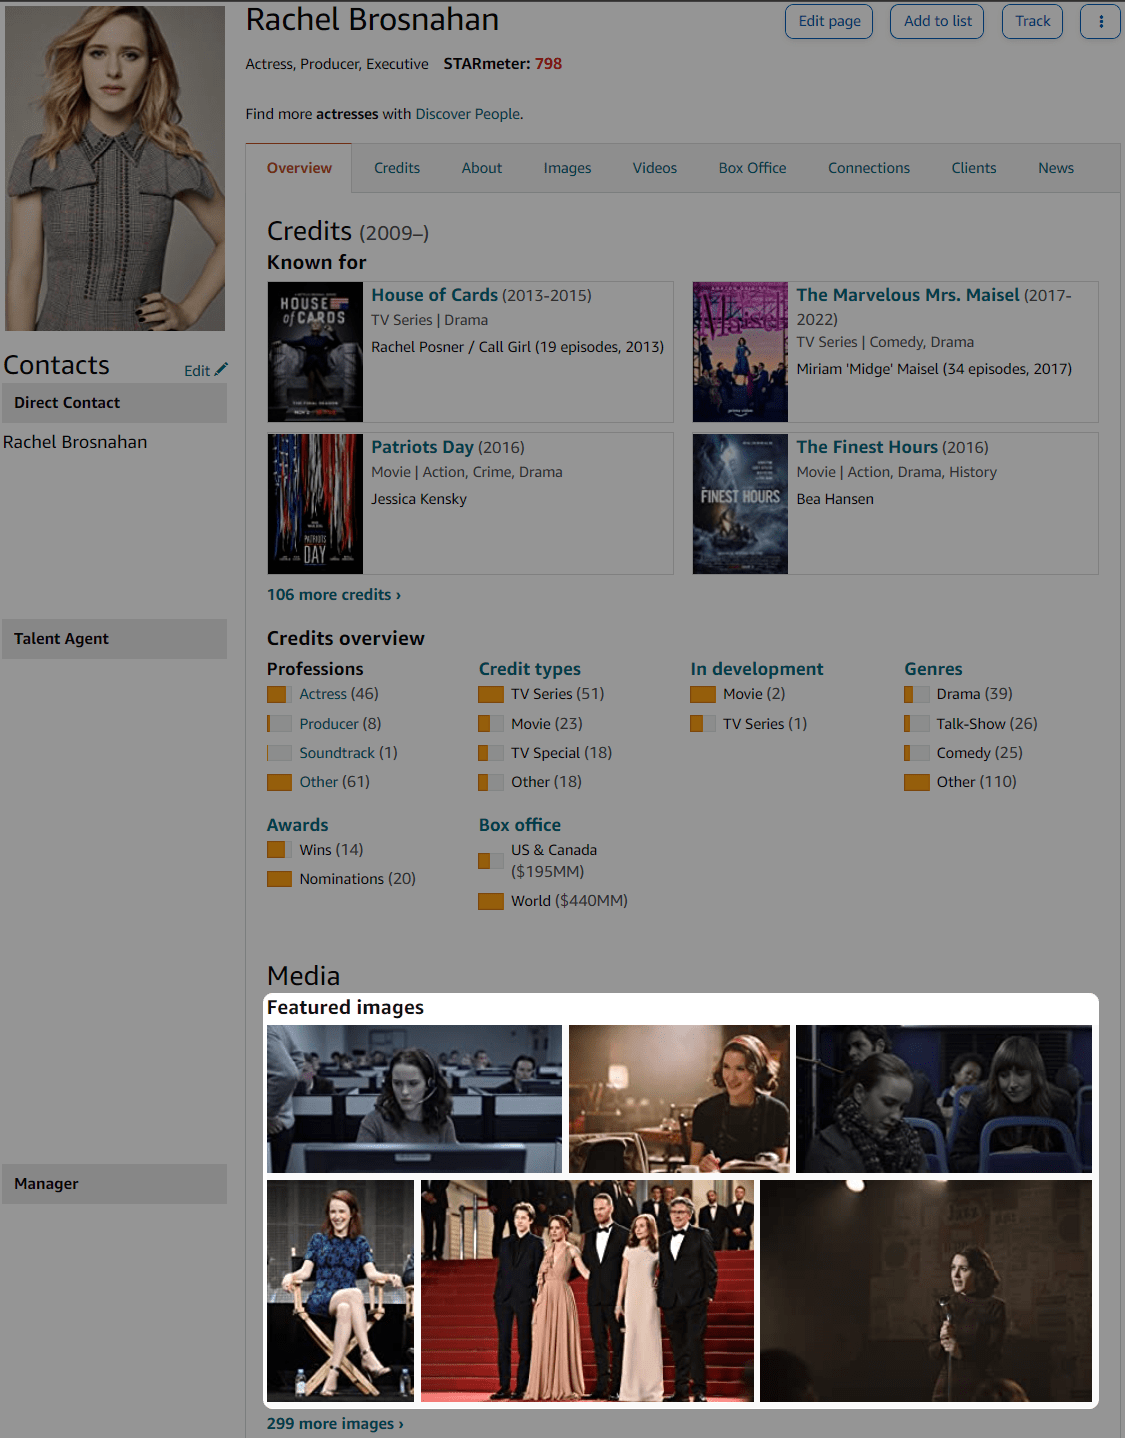Open the News tab
The height and width of the screenshot is (1438, 1125).
click(x=1056, y=167)
